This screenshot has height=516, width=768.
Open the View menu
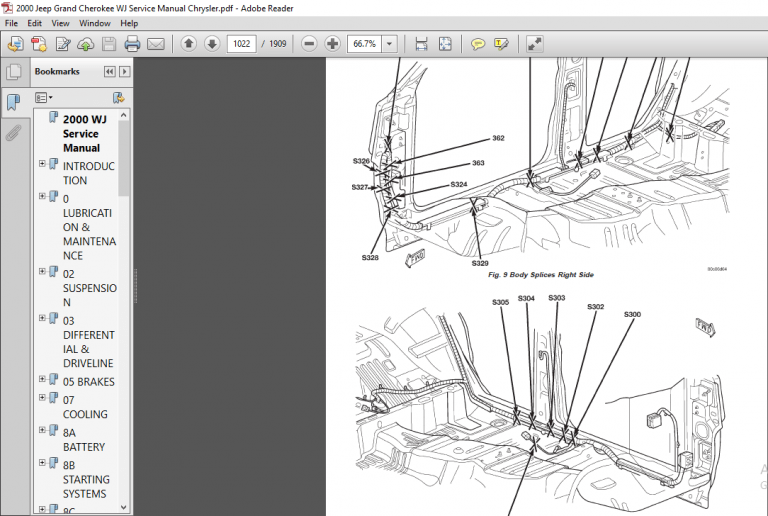tap(60, 23)
